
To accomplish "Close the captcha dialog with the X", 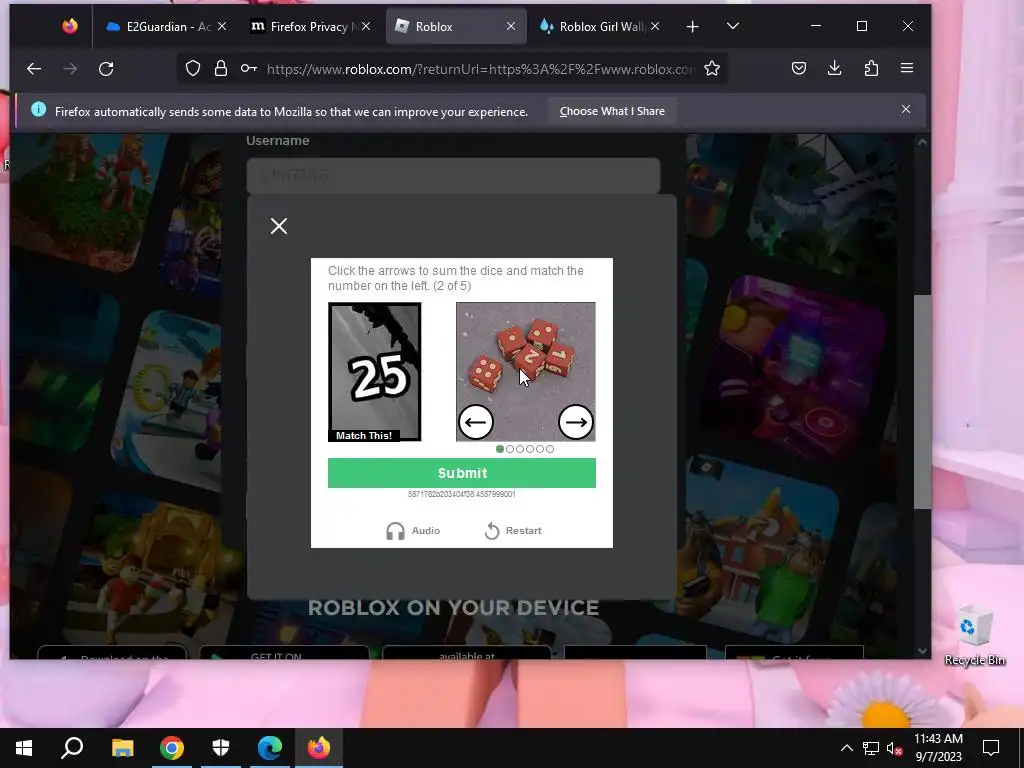I will [279, 226].
